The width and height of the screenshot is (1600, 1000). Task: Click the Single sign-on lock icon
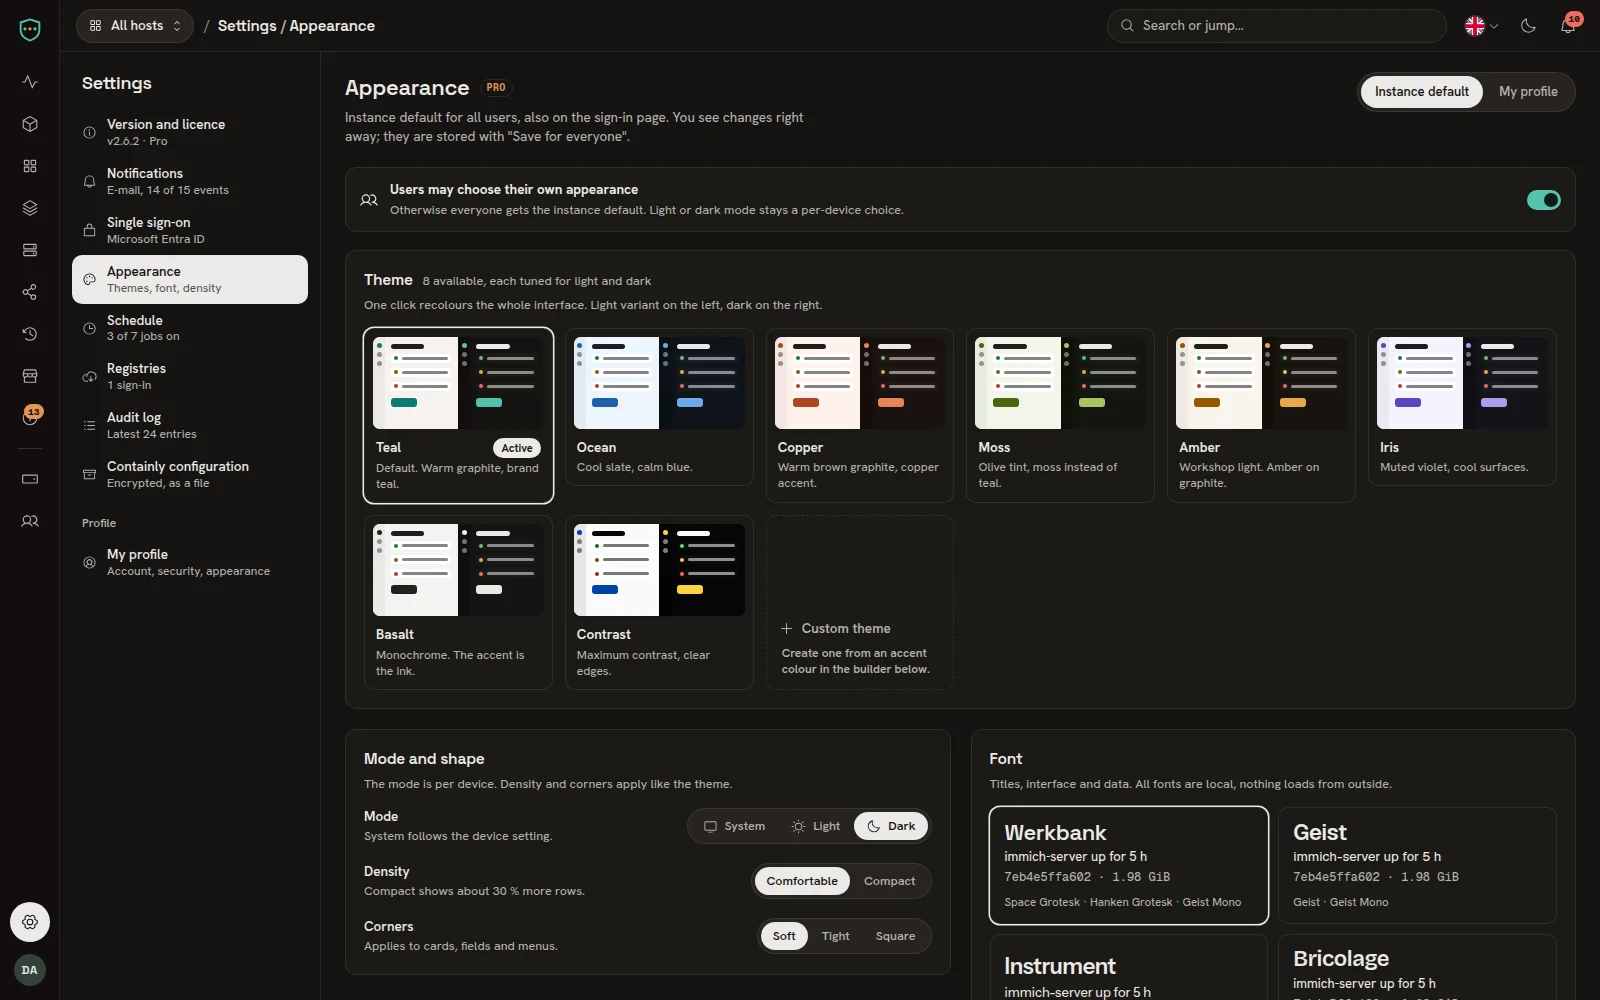click(89, 230)
